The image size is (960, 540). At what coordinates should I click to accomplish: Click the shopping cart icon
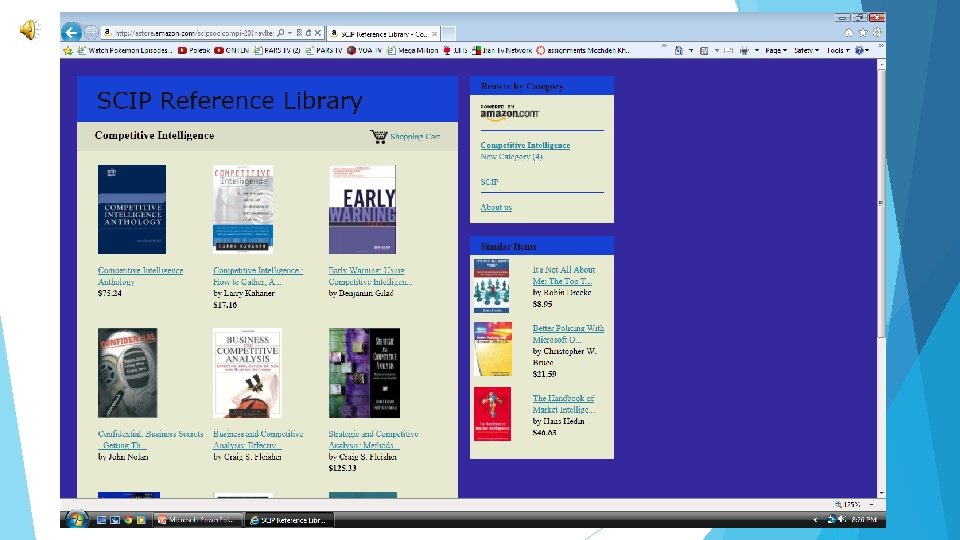click(x=378, y=136)
